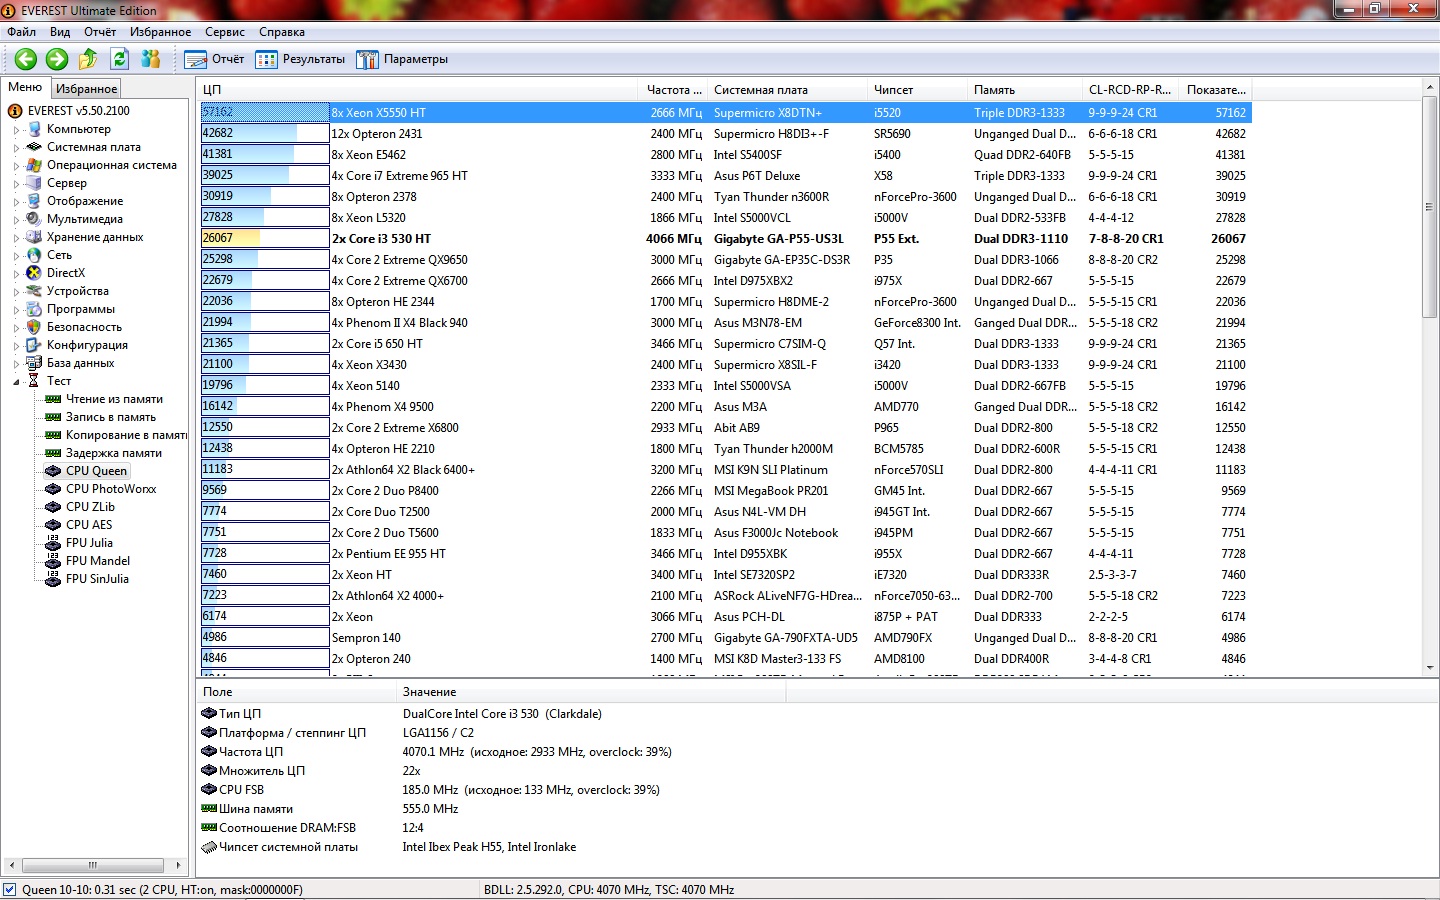The height and width of the screenshot is (900, 1440).
Task: Click the results list scroll down arrow
Action: coord(1429,668)
